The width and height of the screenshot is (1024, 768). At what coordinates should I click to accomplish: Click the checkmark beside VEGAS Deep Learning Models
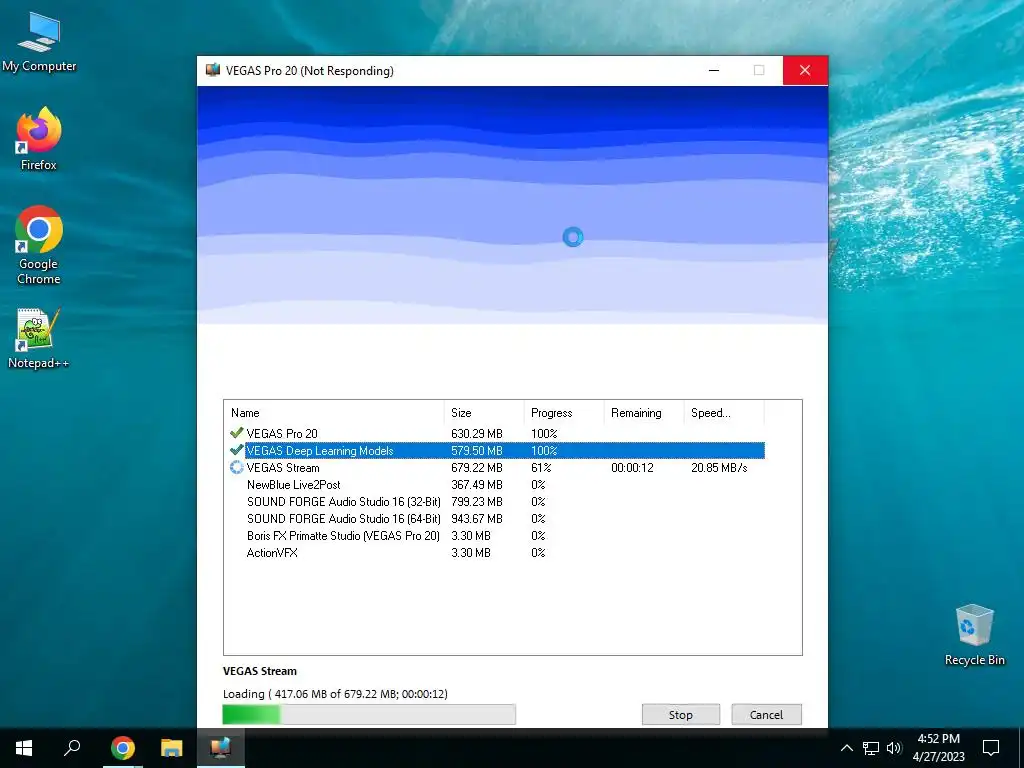click(236, 450)
